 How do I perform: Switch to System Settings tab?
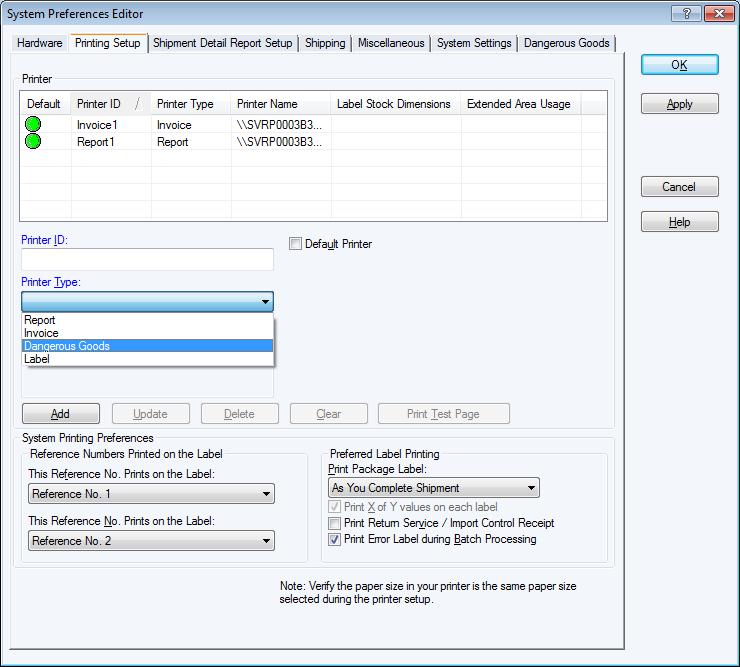[474, 43]
